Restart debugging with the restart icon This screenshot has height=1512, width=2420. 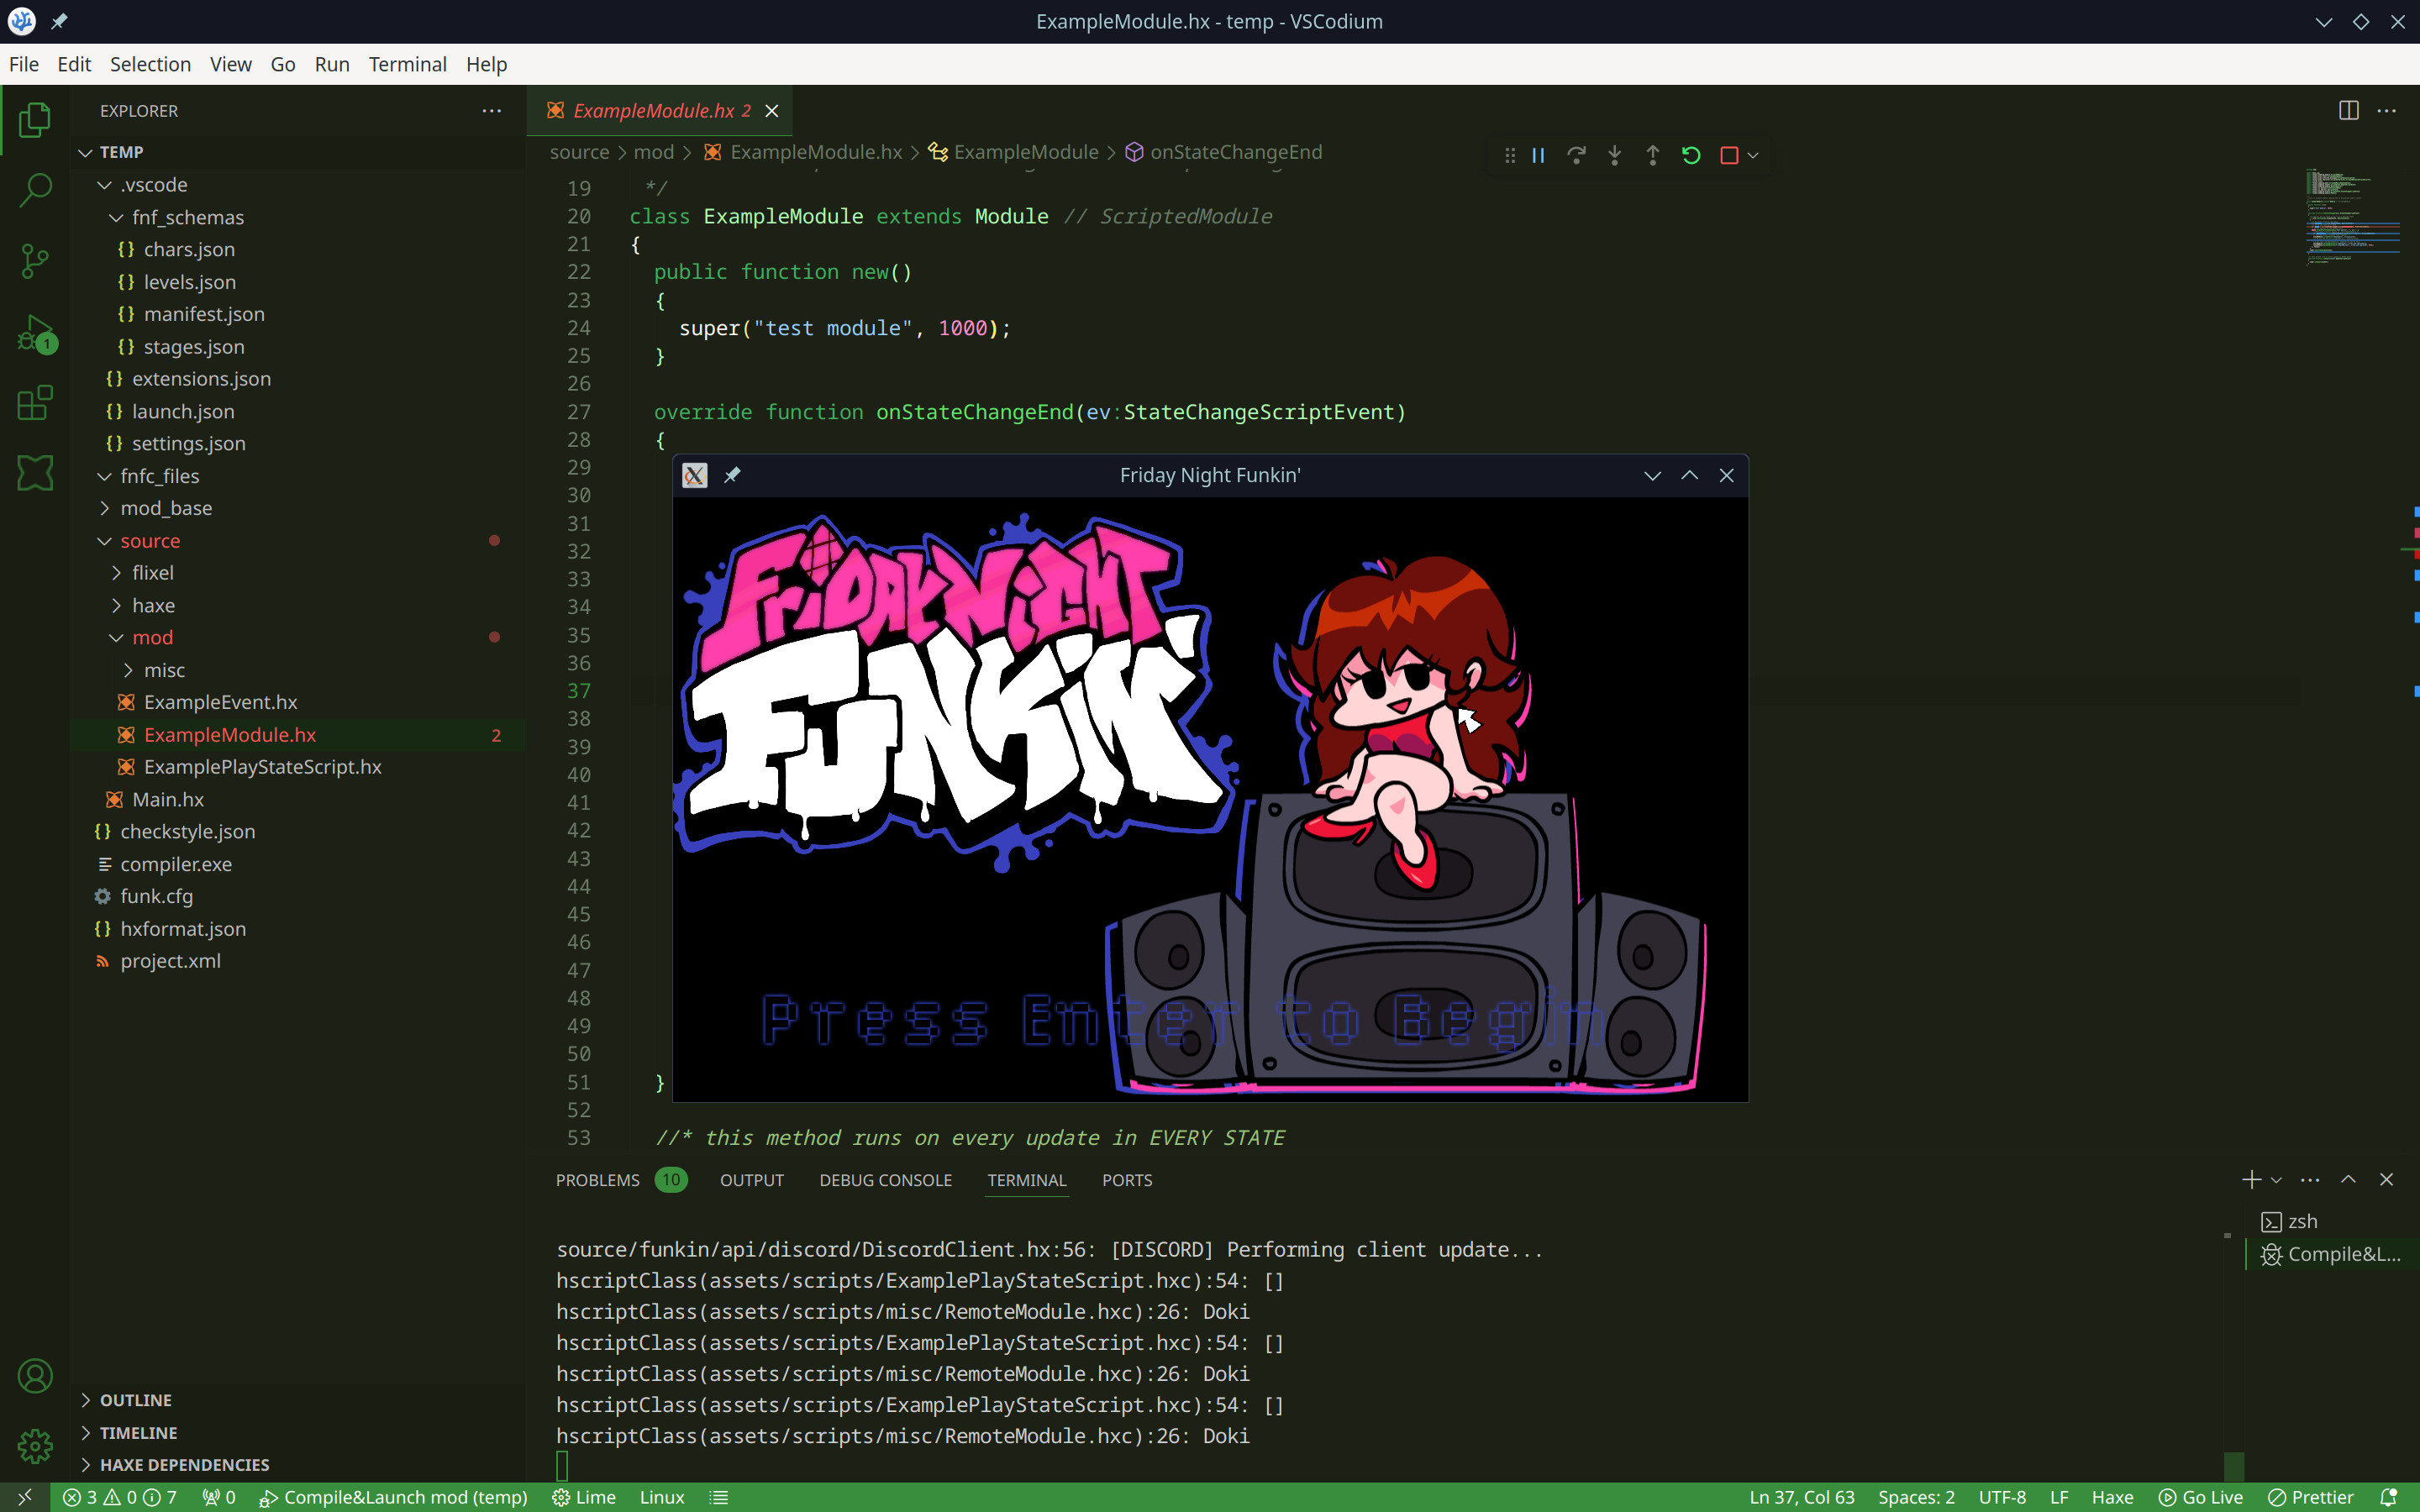click(1690, 155)
